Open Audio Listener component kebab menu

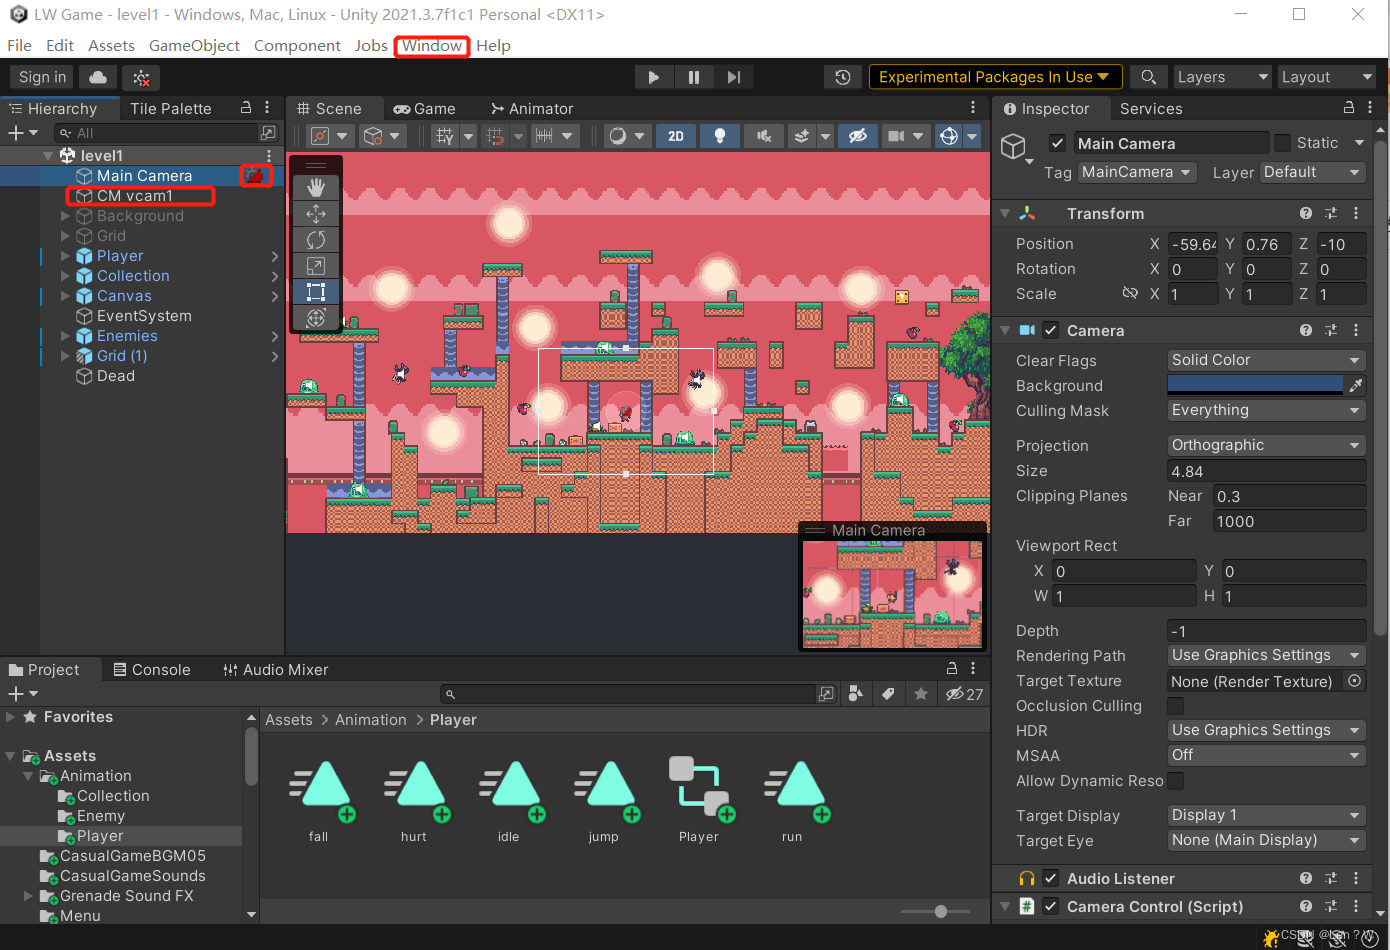click(1356, 878)
